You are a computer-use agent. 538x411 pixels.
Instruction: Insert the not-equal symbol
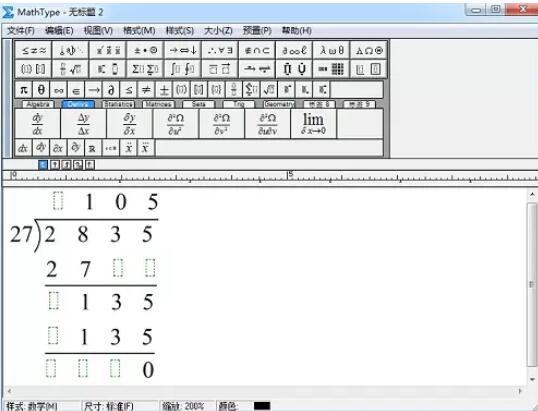146,90
